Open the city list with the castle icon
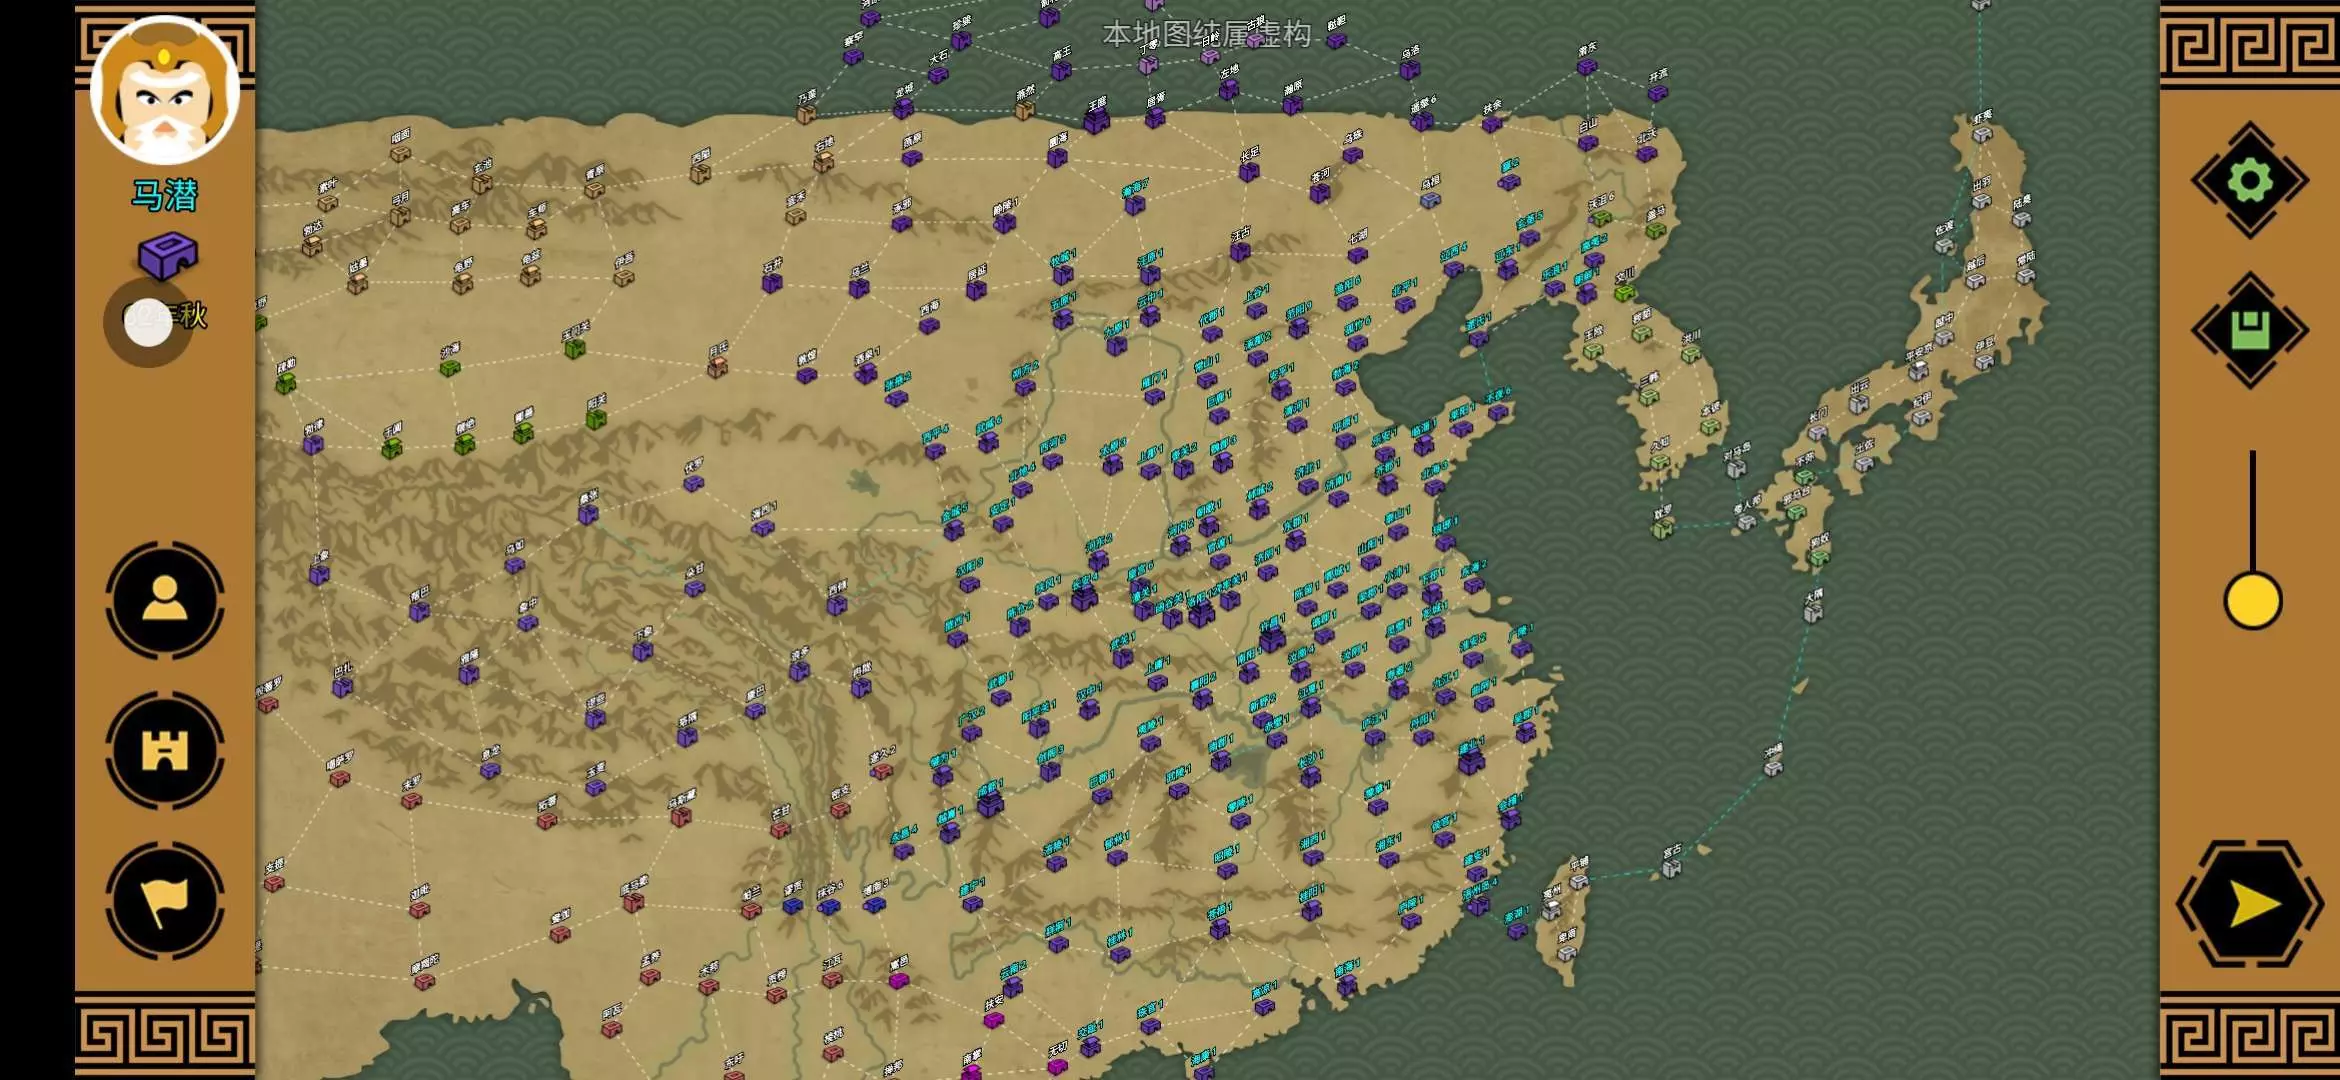Screen dimensions: 2340x1080 pyautogui.click(x=165, y=750)
